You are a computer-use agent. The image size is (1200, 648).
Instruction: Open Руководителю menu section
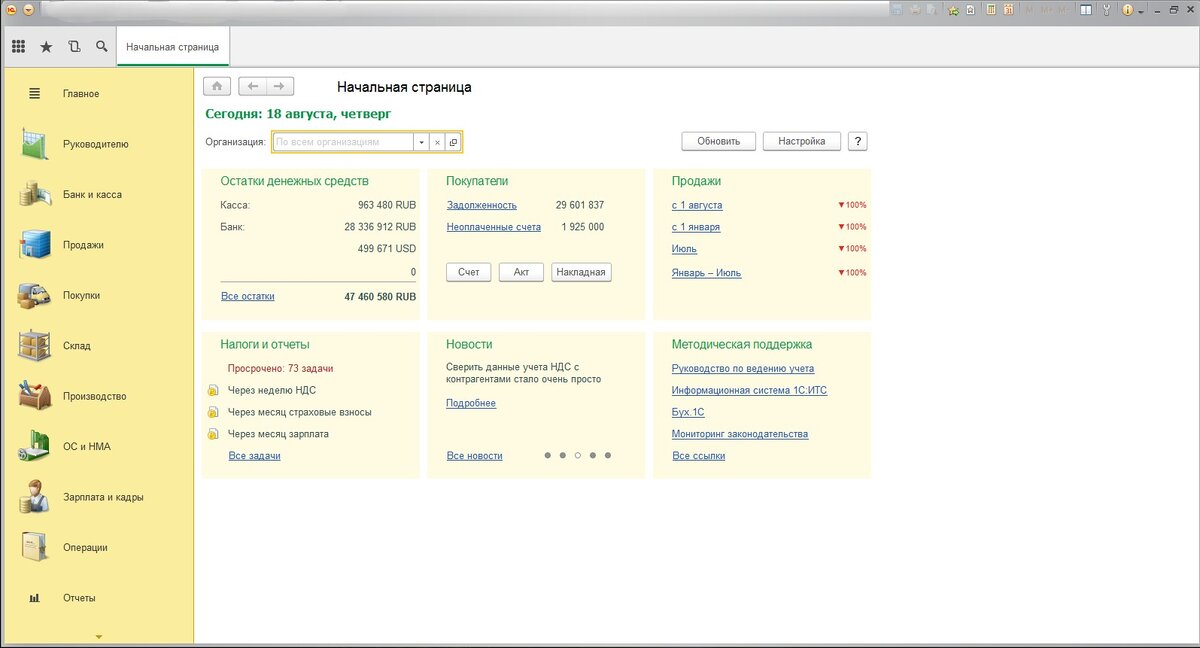click(95, 144)
